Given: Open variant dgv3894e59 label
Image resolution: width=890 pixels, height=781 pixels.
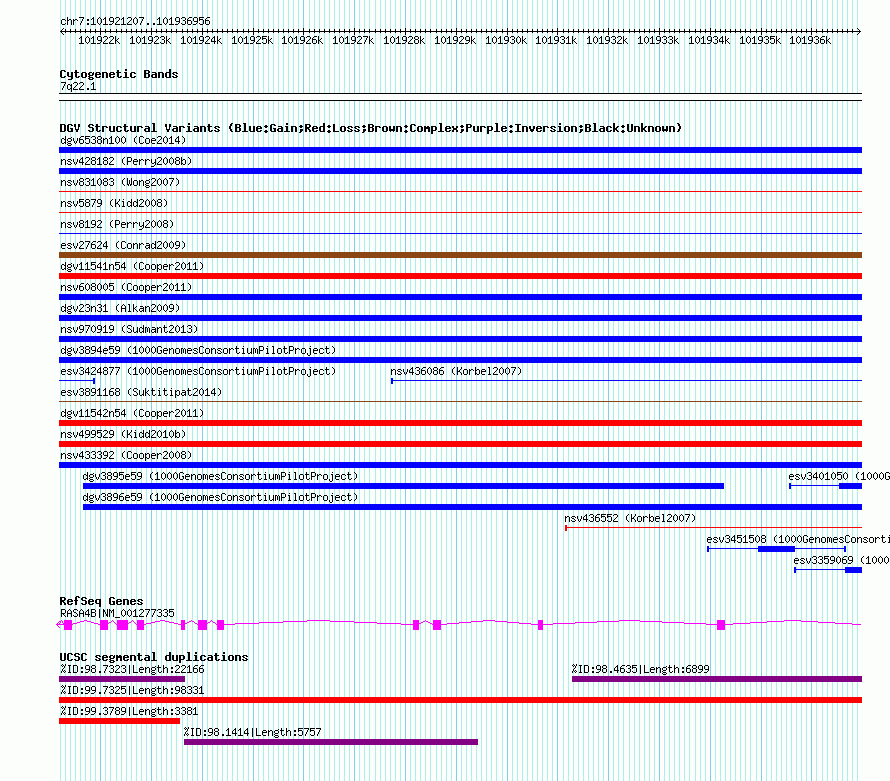Looking at the screenshot, I should [x=198, y=350].
